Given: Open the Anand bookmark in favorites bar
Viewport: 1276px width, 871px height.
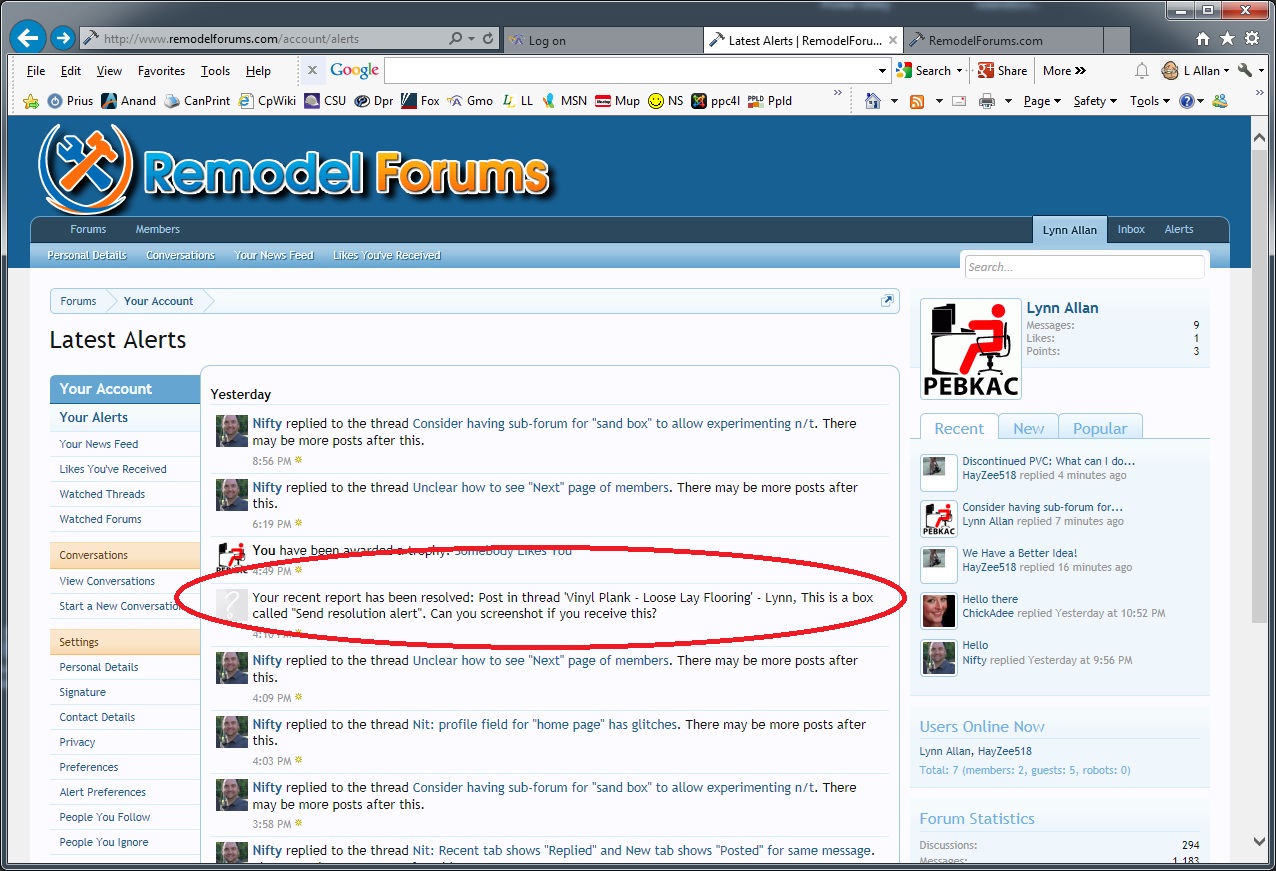Looking at the screenshot, I should [128, 101].
